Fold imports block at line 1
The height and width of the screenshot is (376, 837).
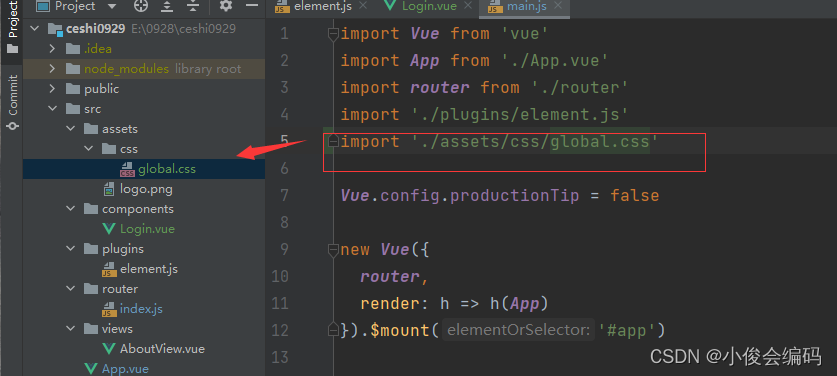pyautogui.click(x=333, y=34)
